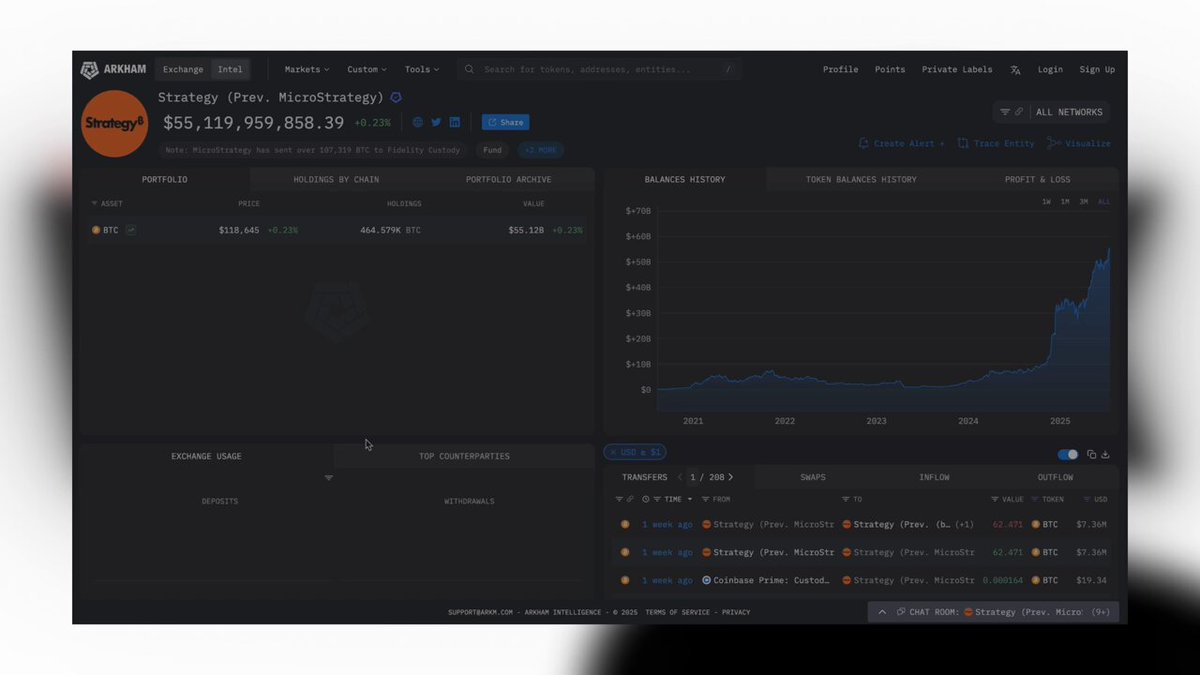The image size is (1200, 675).
Task: Select the 1M chart range
Action: [x=1065, y=202]
